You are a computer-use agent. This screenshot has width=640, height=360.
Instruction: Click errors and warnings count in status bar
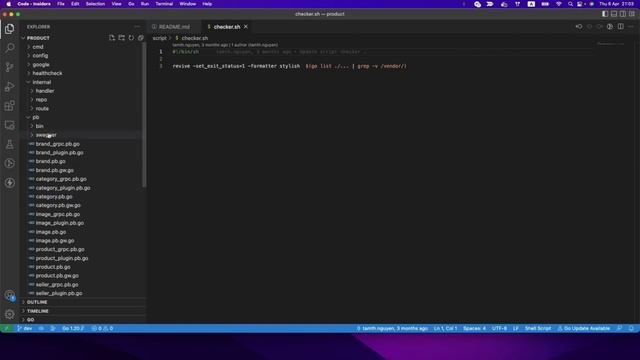pyautogui.click(x=102, y=328)
